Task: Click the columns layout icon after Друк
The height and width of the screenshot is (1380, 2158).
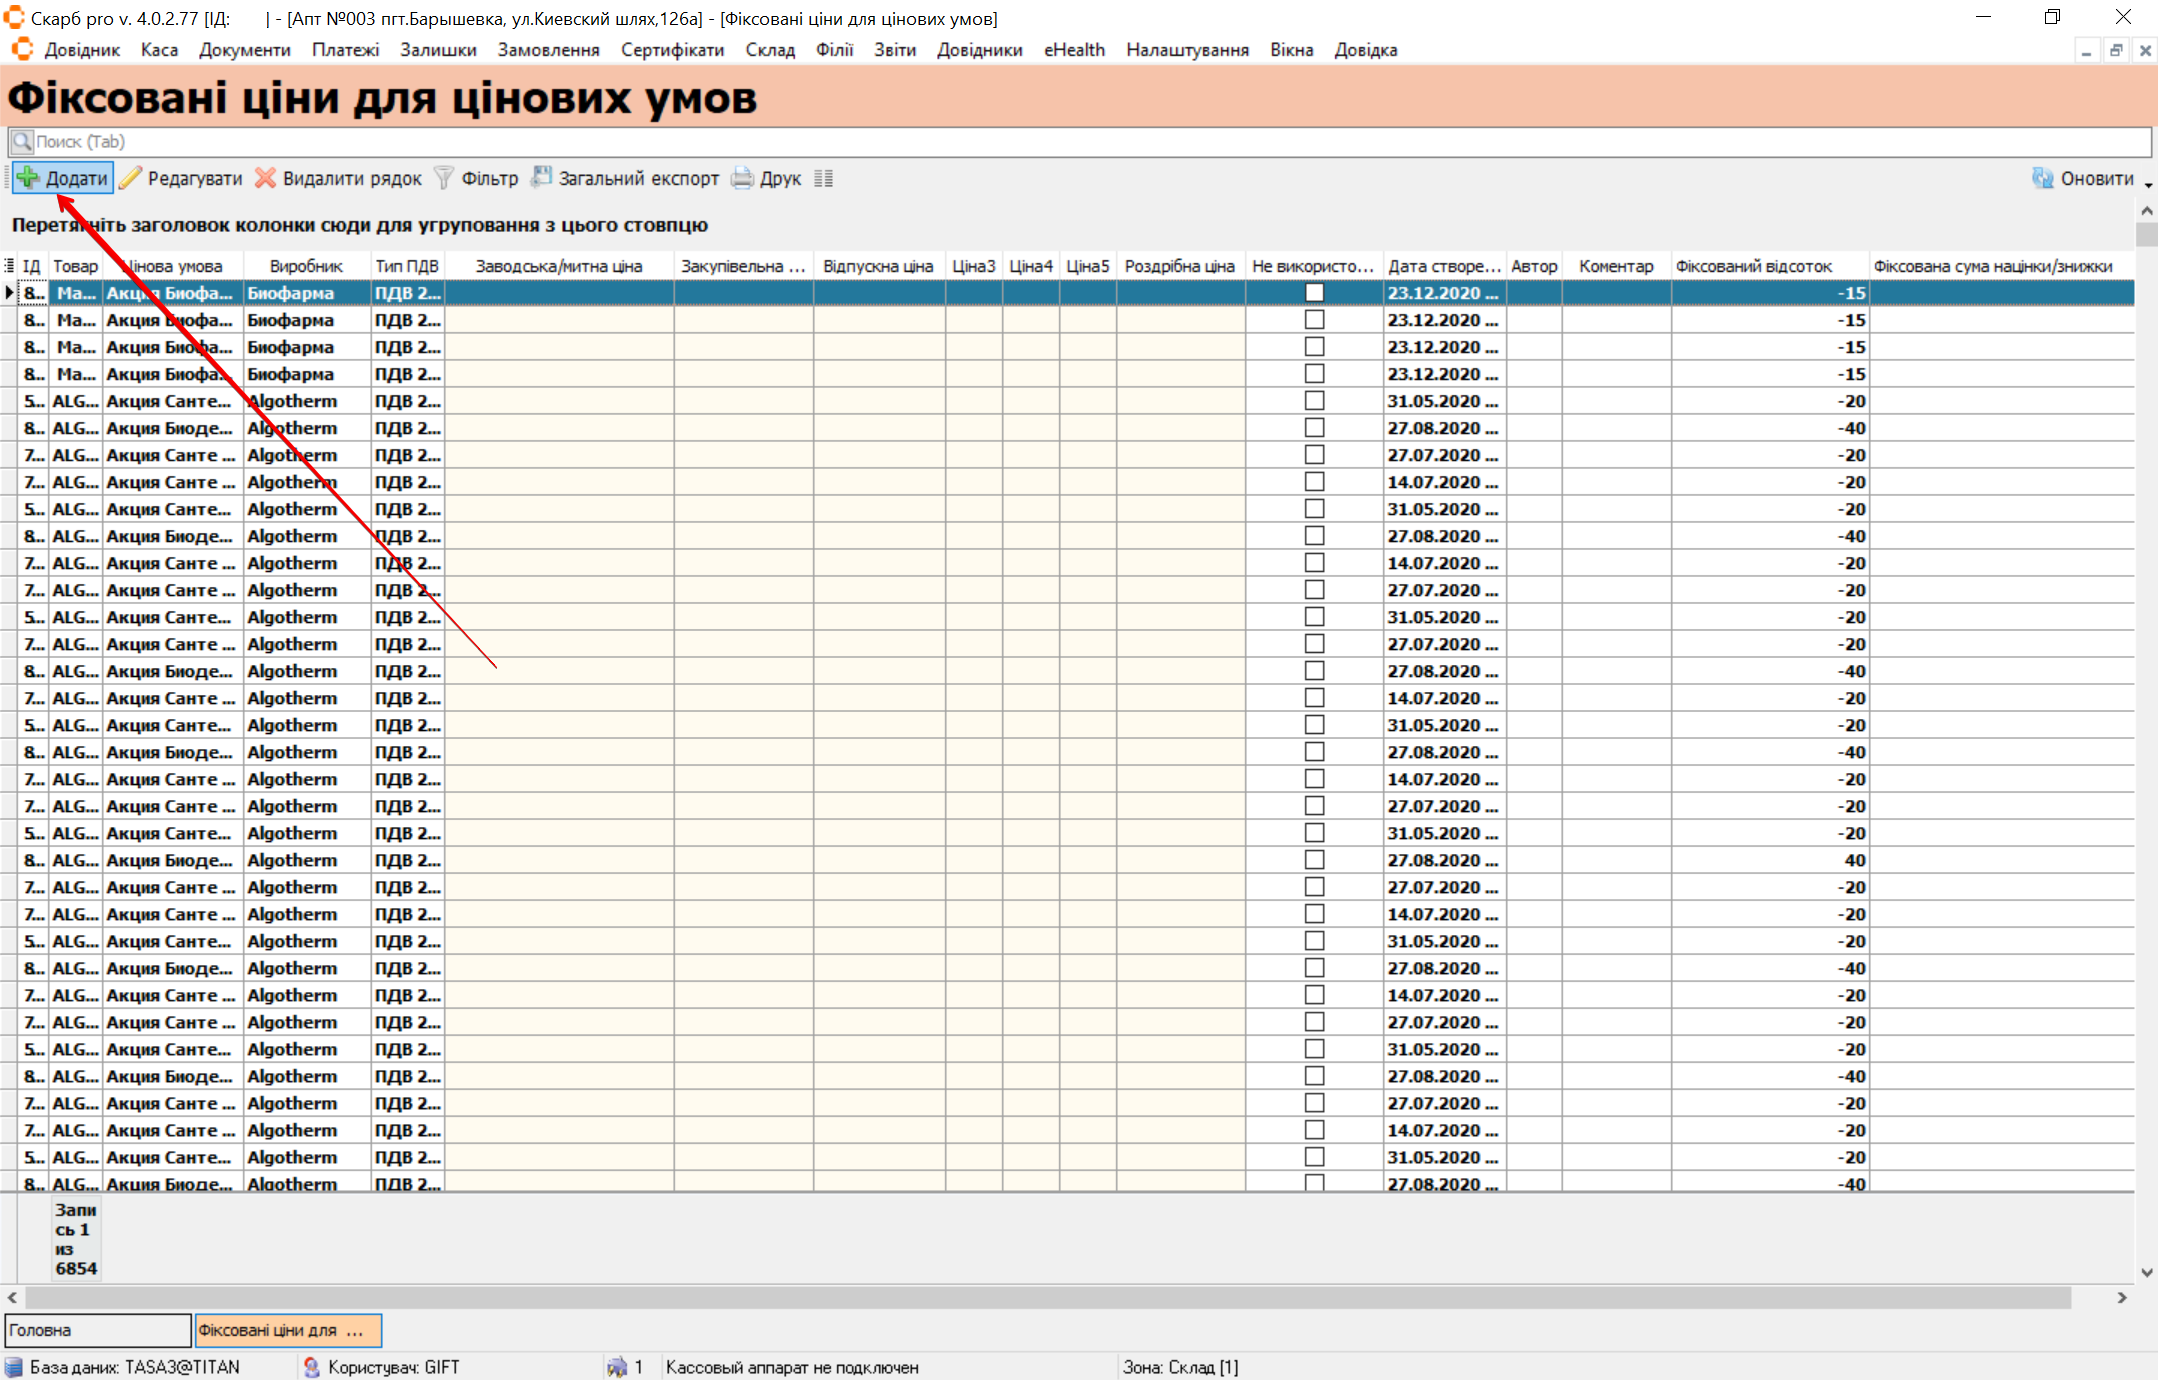Action: tap(823, 178)
